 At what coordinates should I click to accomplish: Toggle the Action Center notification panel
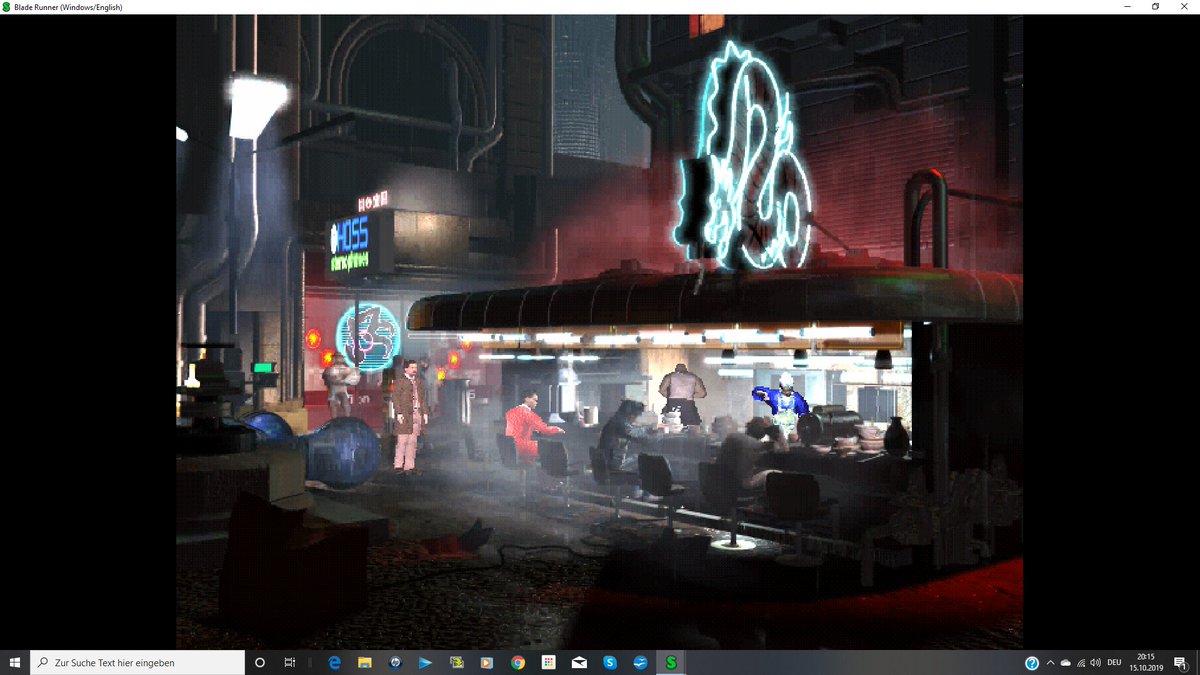[1180, 662]
